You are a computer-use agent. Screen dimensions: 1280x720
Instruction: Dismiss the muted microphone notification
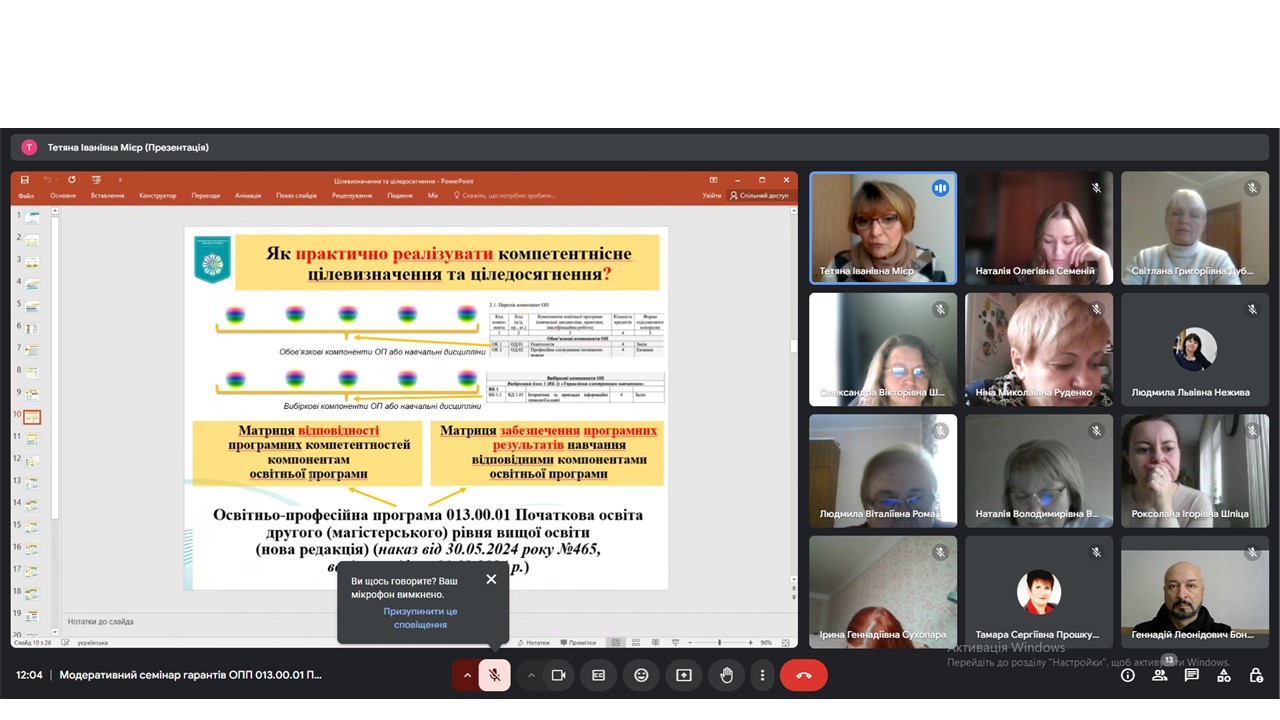pos(491,579)
